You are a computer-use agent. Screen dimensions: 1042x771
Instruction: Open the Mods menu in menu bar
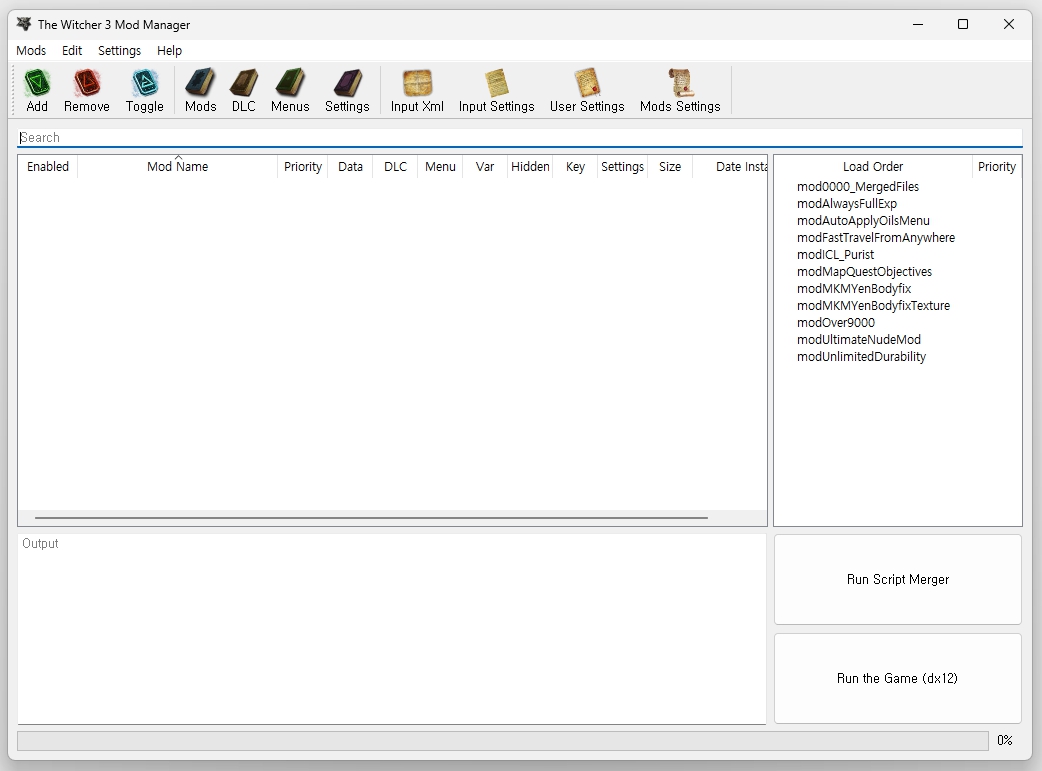[x=31, y=50]
